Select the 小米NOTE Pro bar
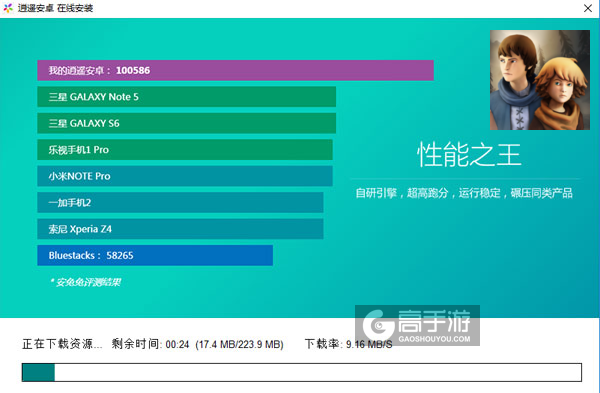 [185, 176]
